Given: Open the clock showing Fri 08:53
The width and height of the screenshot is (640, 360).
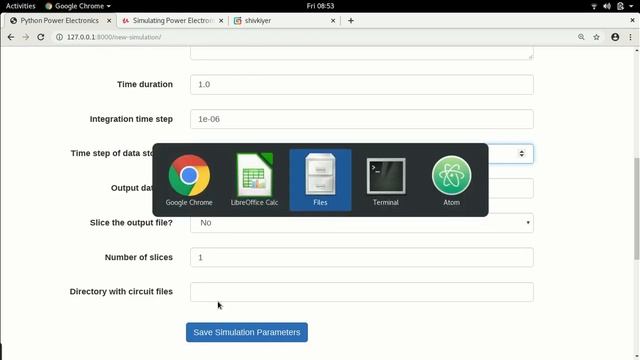Looking at the screenshot, I should tap(320, 6).
